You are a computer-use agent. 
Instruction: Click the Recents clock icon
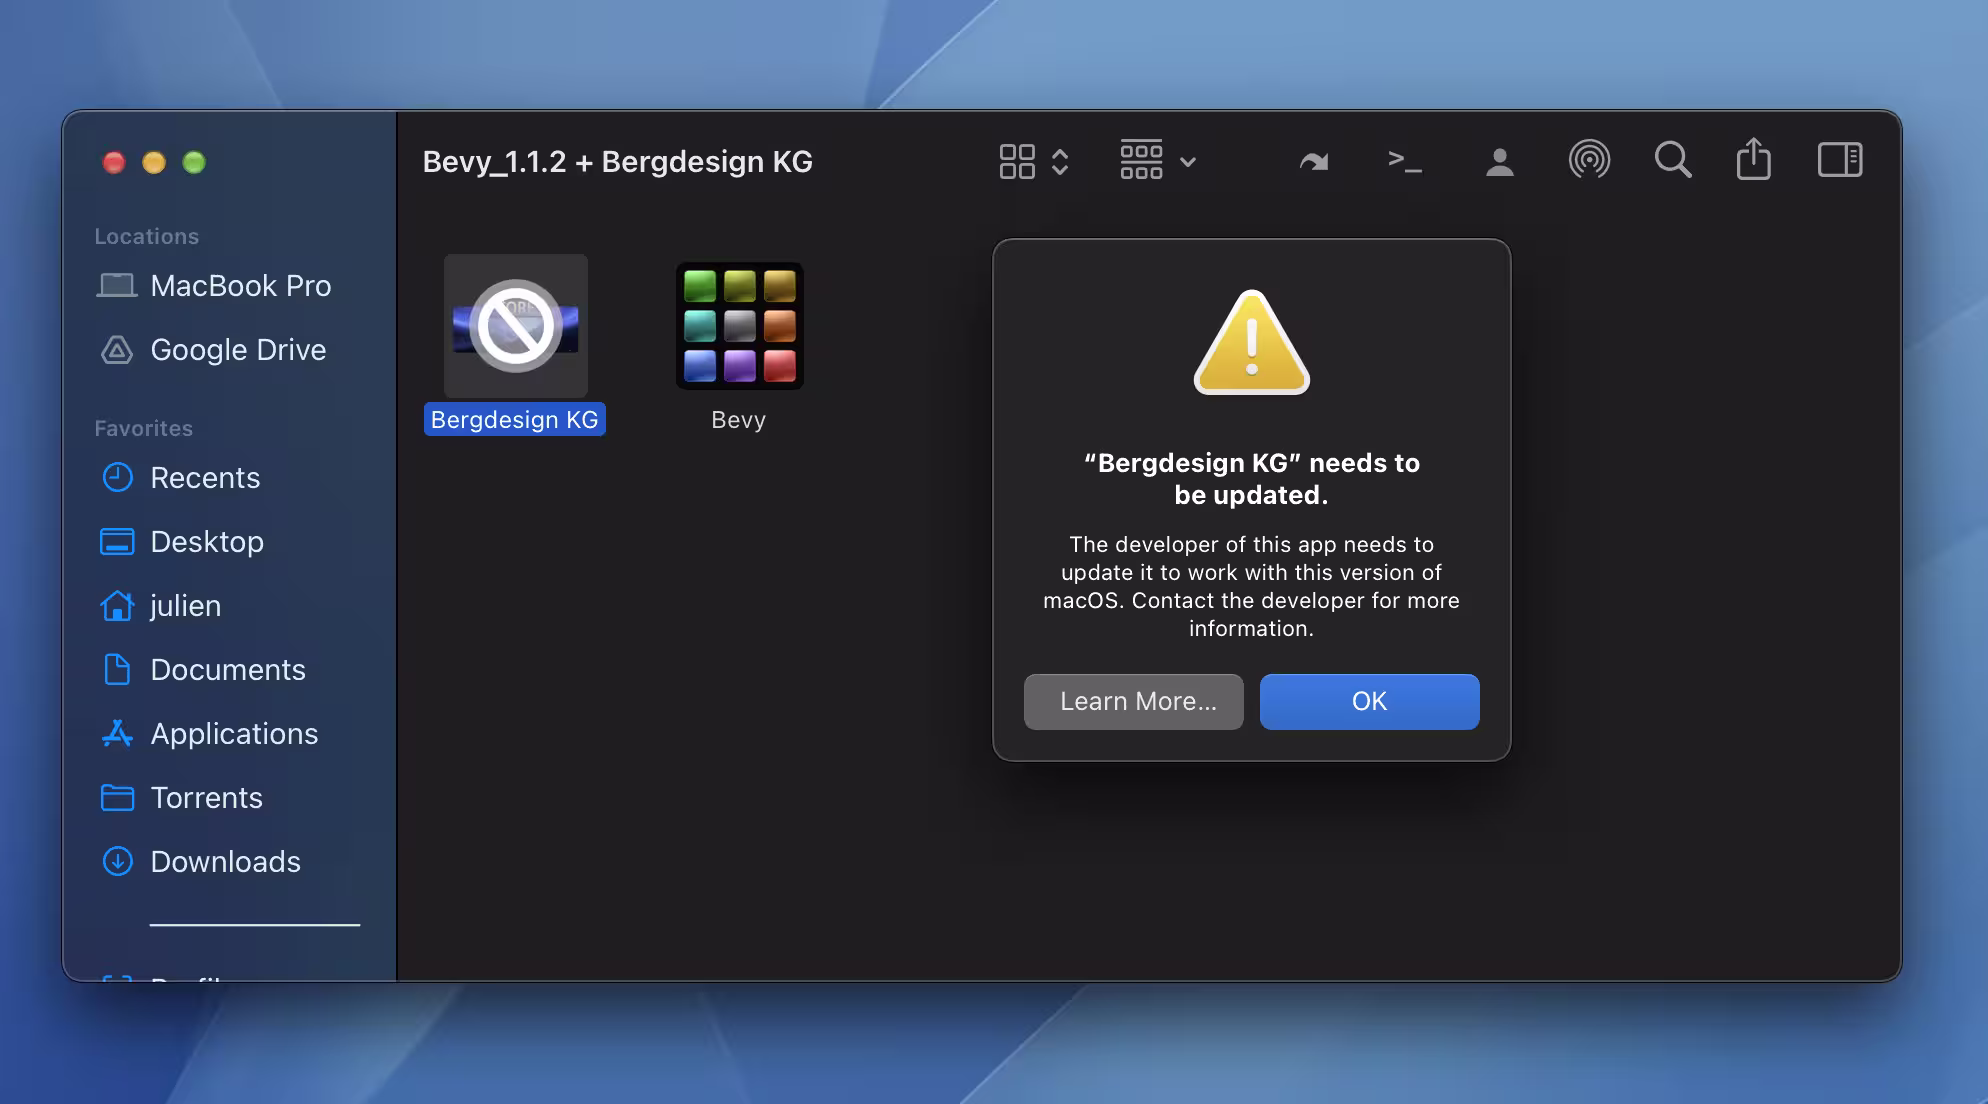[117, 478]
